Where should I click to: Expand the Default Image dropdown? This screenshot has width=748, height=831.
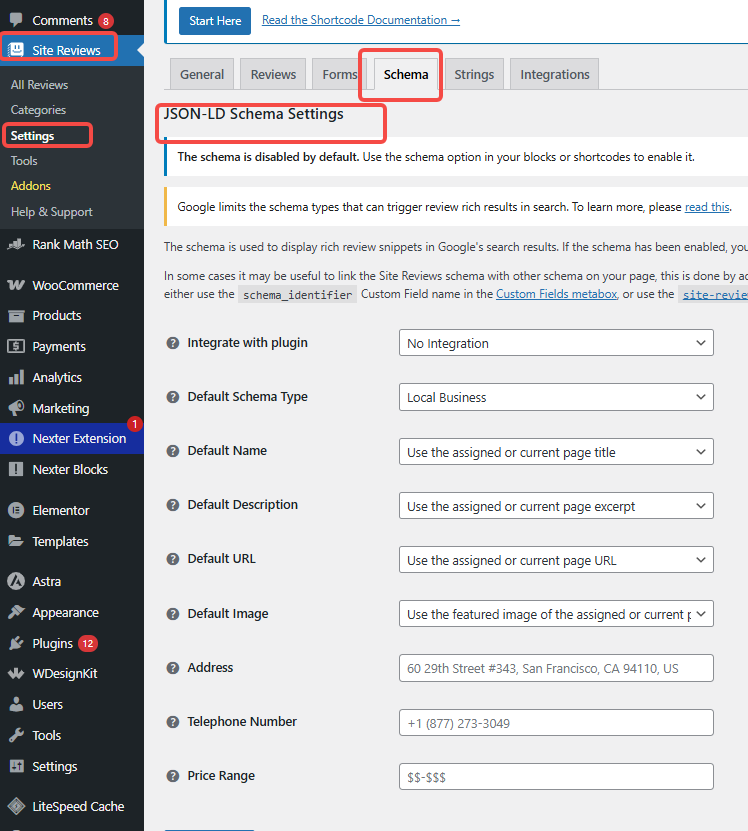pyautogui.click(x=555, y=614)
